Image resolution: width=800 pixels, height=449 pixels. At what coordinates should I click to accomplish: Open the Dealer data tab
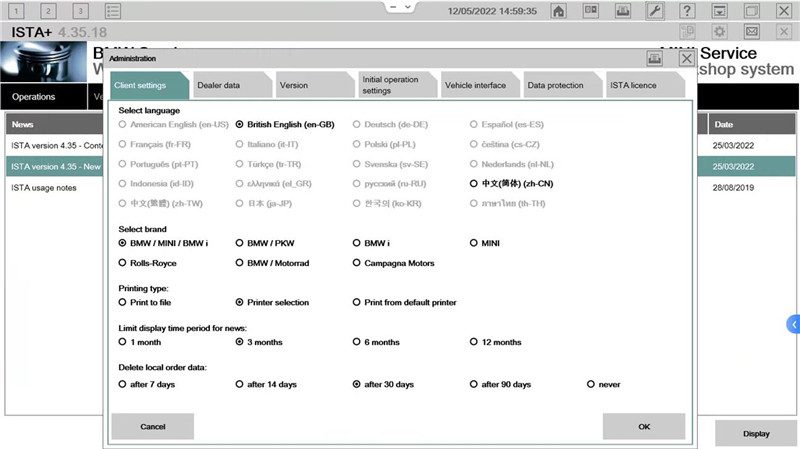pos(233,85)
